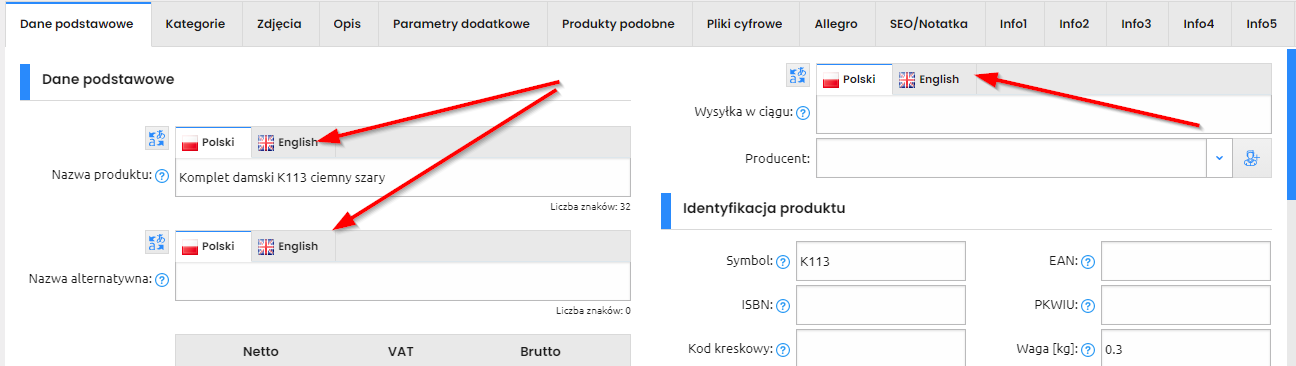Image resolution: width=1296 pixels, height=366 pixels.
Task: Open help icon for EAN field
Action: coord(1088,262)
